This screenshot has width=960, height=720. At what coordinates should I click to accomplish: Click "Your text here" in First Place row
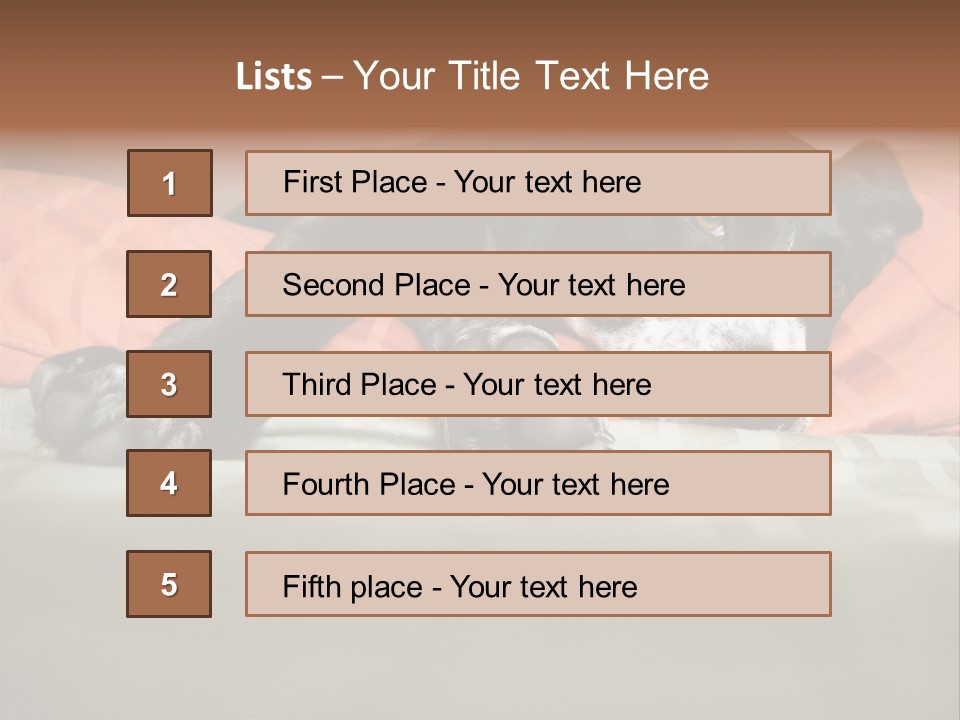(x=548, y=182)
